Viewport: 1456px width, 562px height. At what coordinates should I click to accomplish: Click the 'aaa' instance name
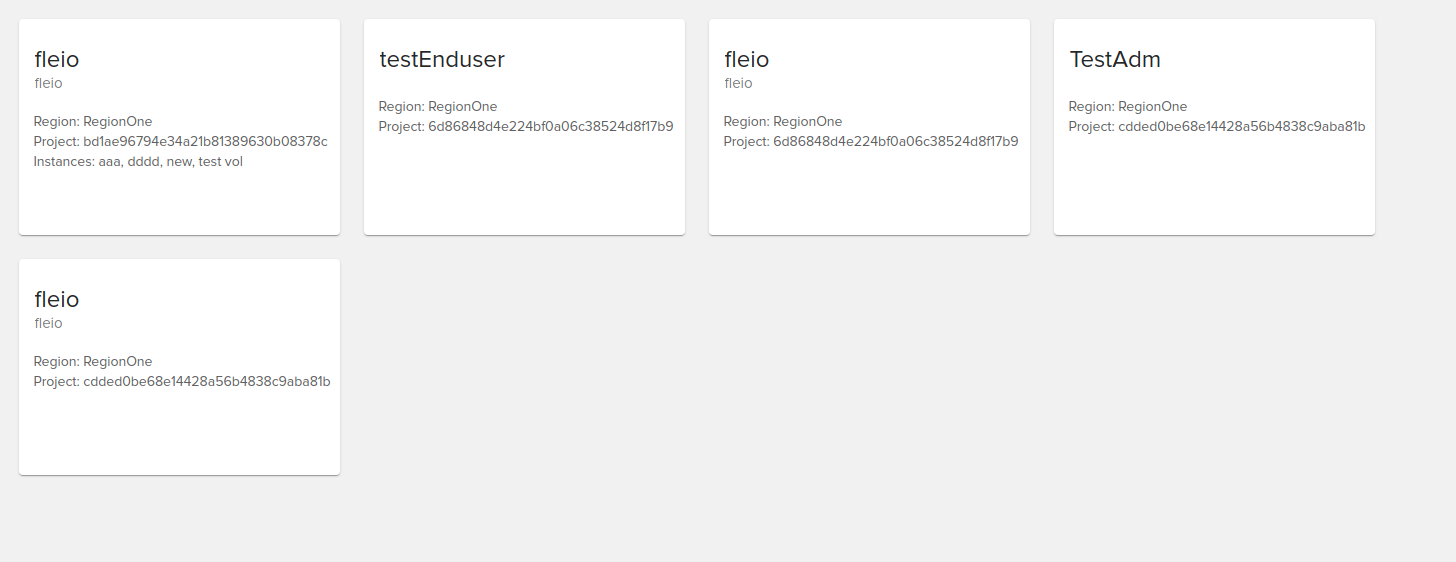click(110, 161)
